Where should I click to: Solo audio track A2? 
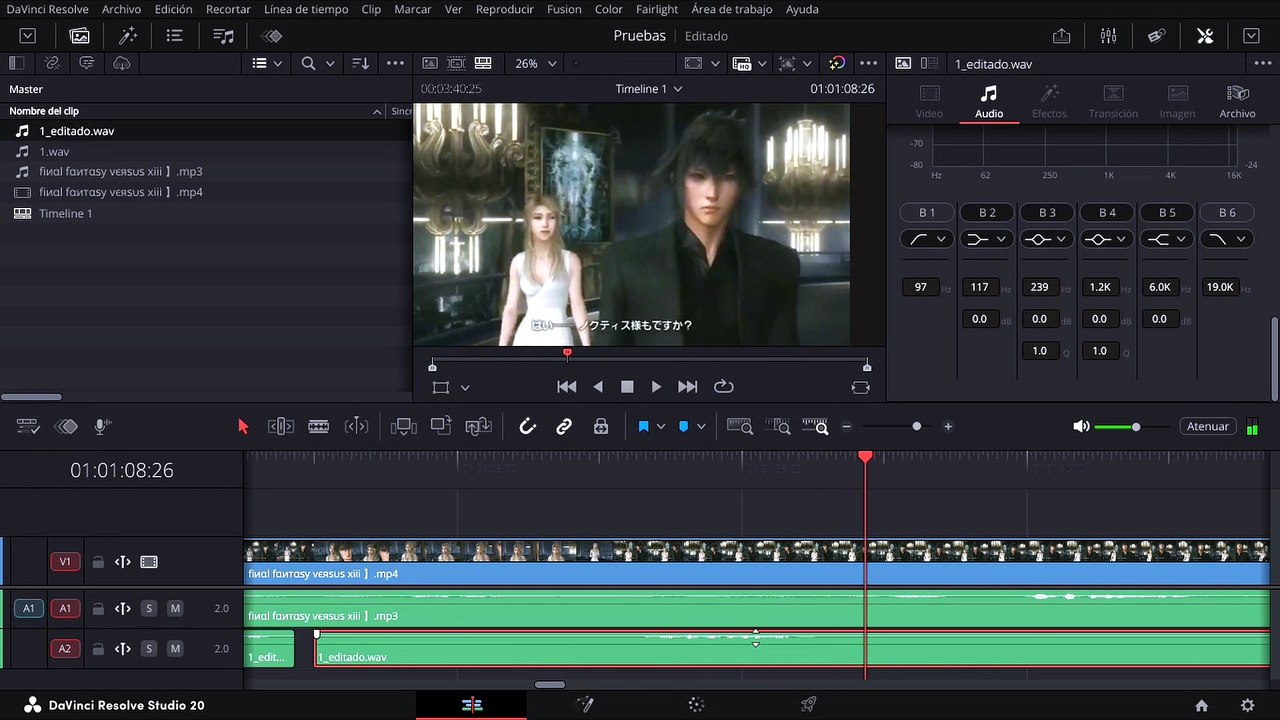tap(149, 649)
